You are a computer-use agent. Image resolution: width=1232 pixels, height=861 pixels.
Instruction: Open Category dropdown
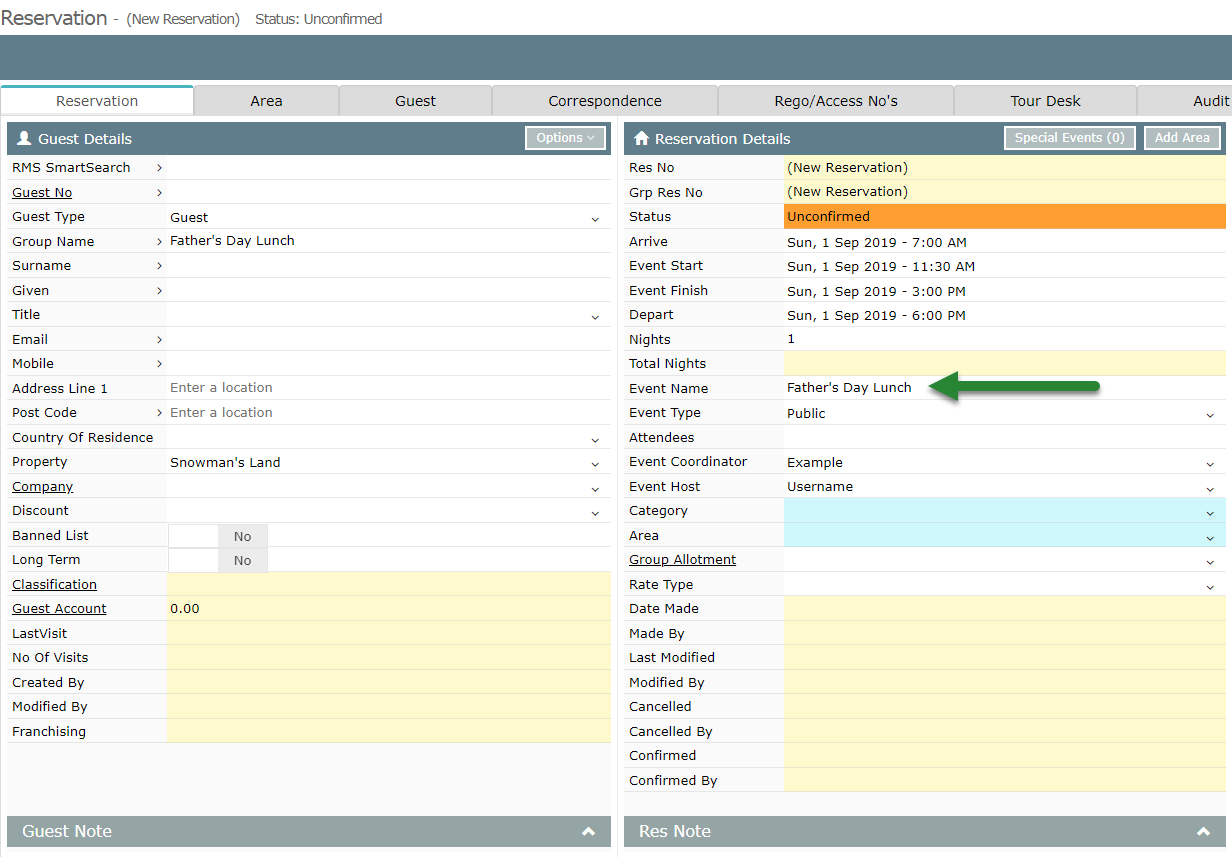1210,512
